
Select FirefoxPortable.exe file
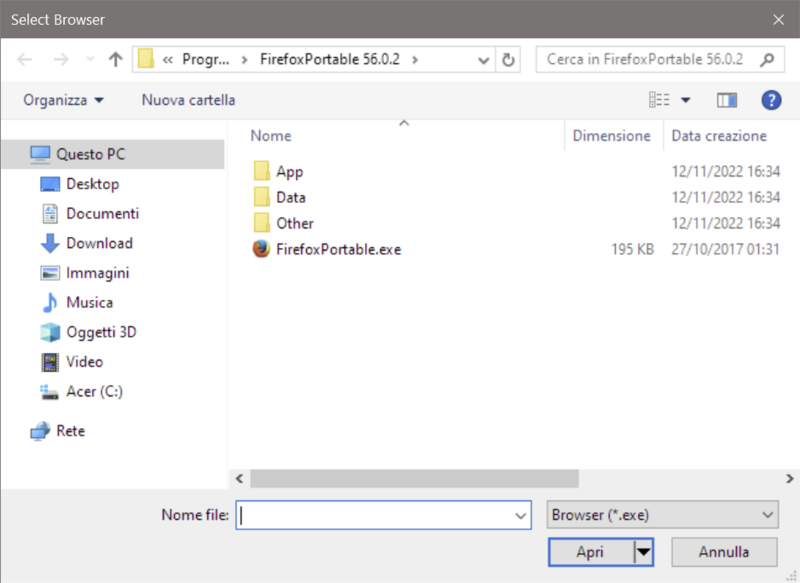(x=339, y=249)
